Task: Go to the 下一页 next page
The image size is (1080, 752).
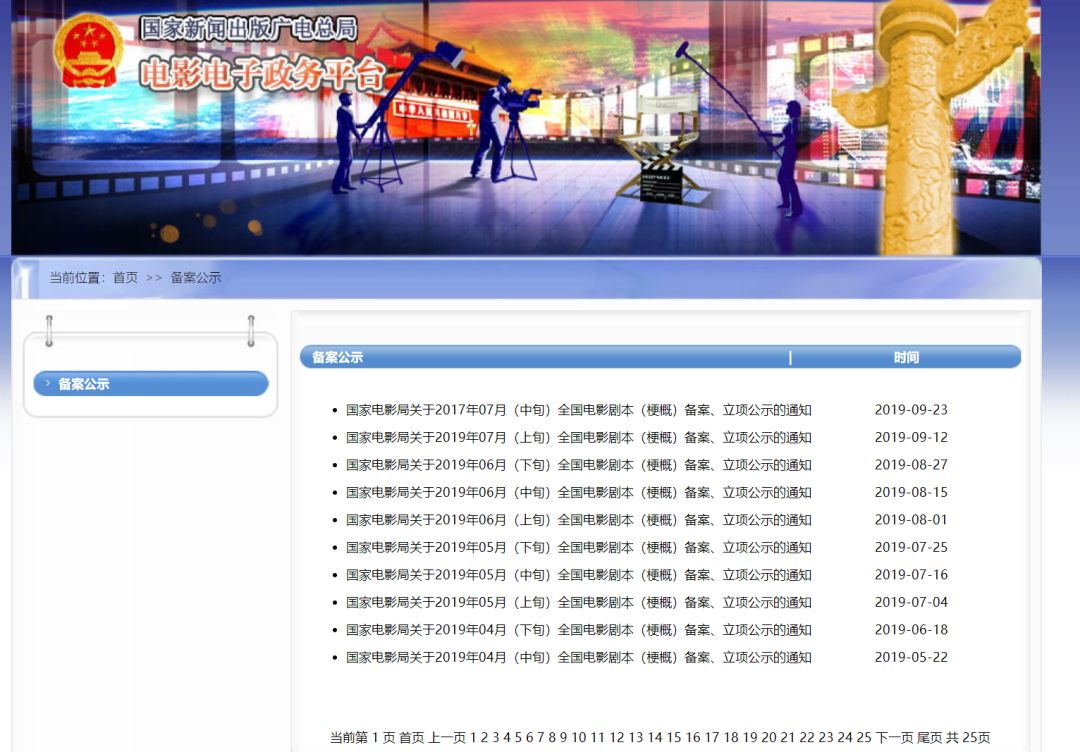Action: 894,738
